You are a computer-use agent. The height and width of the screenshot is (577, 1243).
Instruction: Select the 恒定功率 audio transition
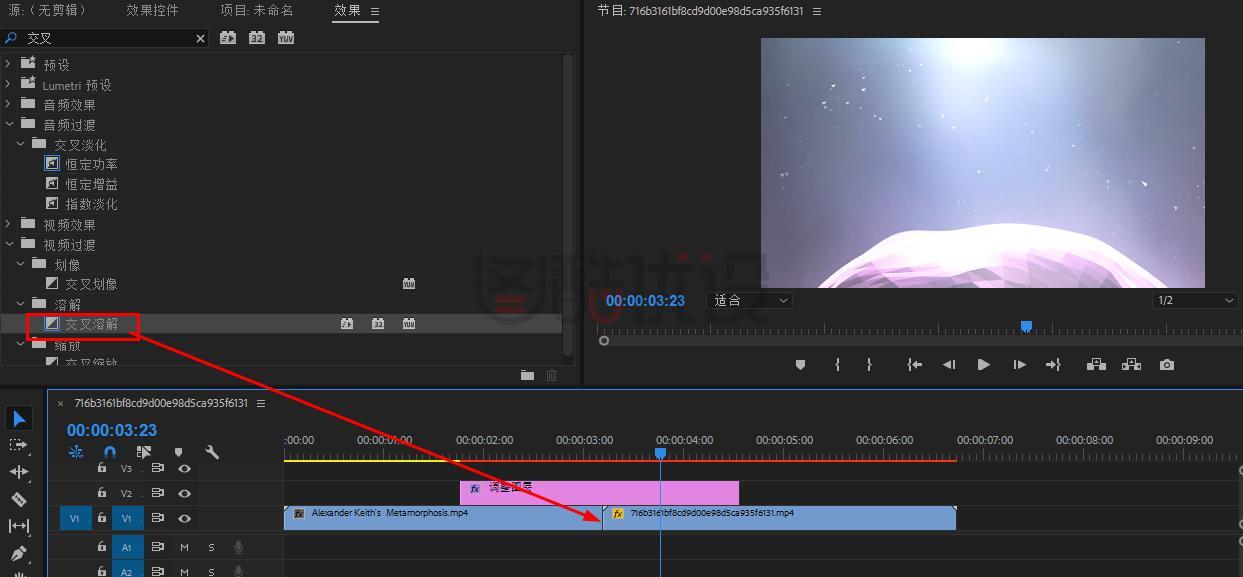click(x=91, y=164)
